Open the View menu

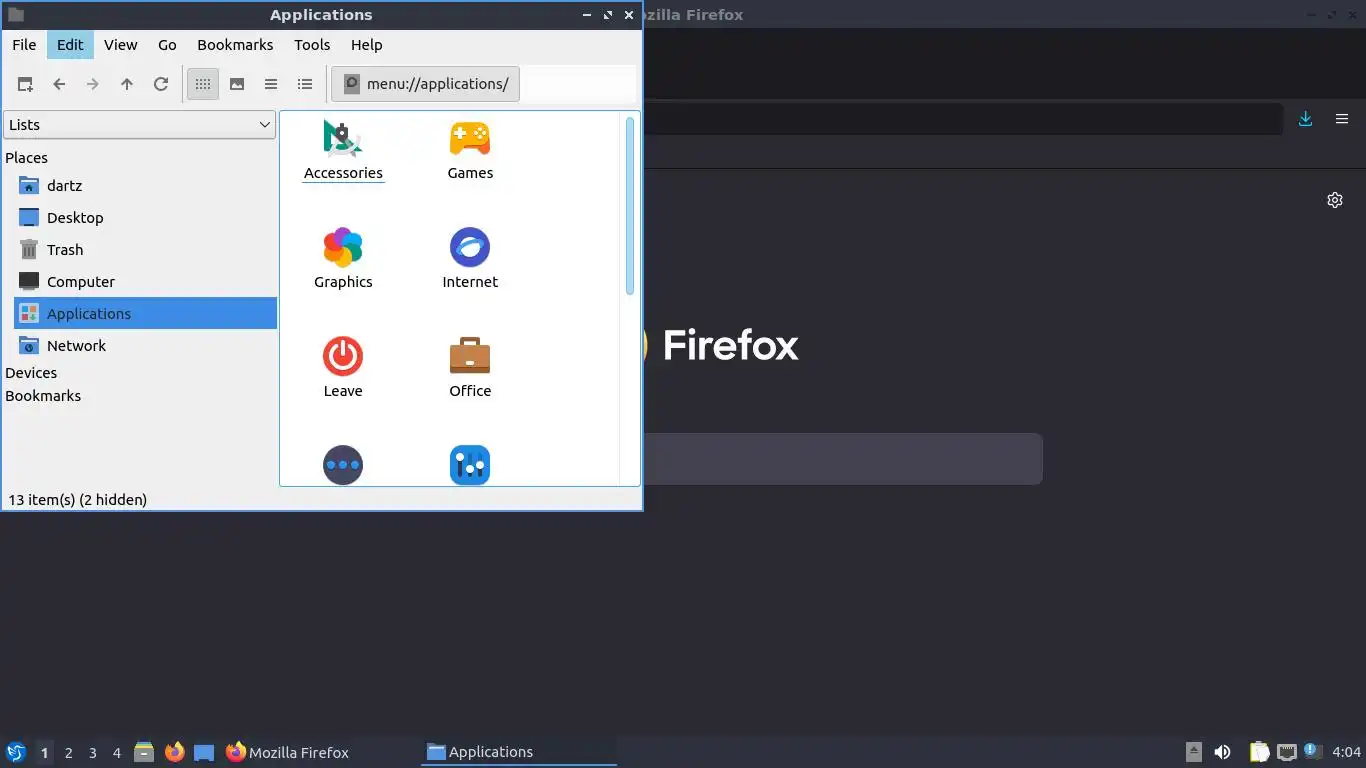[120, 45]
